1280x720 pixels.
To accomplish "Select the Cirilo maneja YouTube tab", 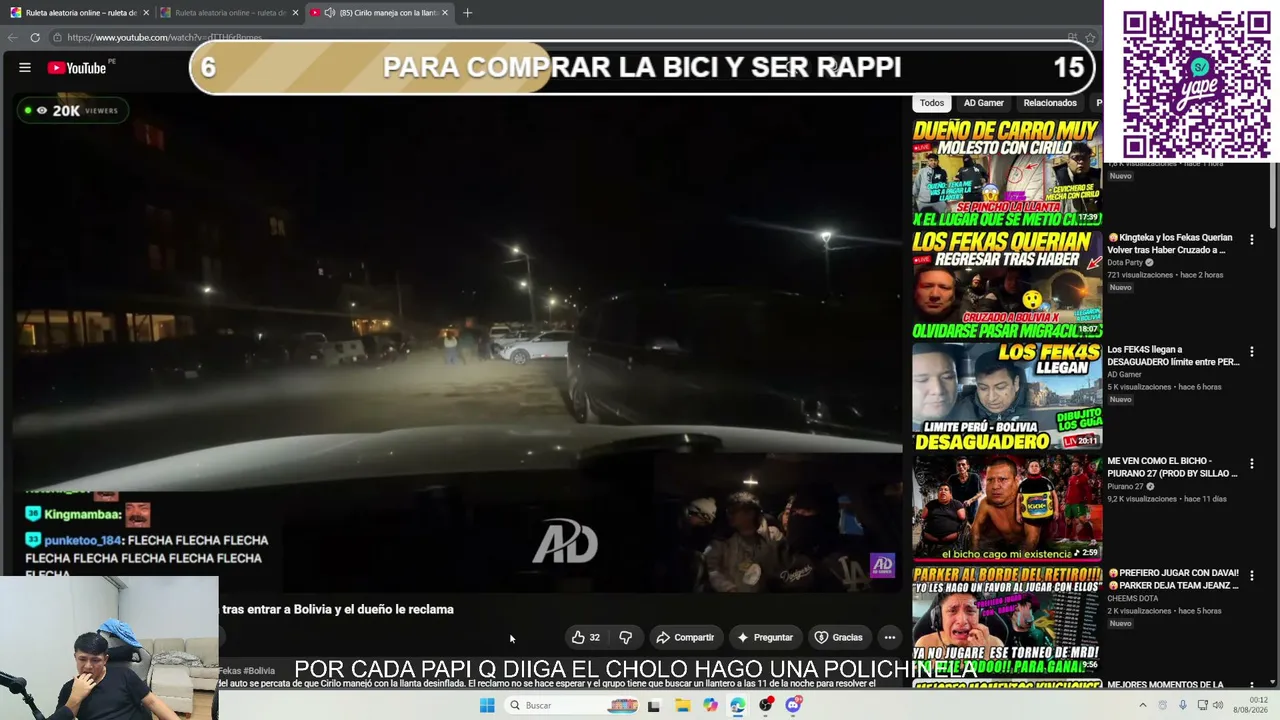I will coord(380,13).
